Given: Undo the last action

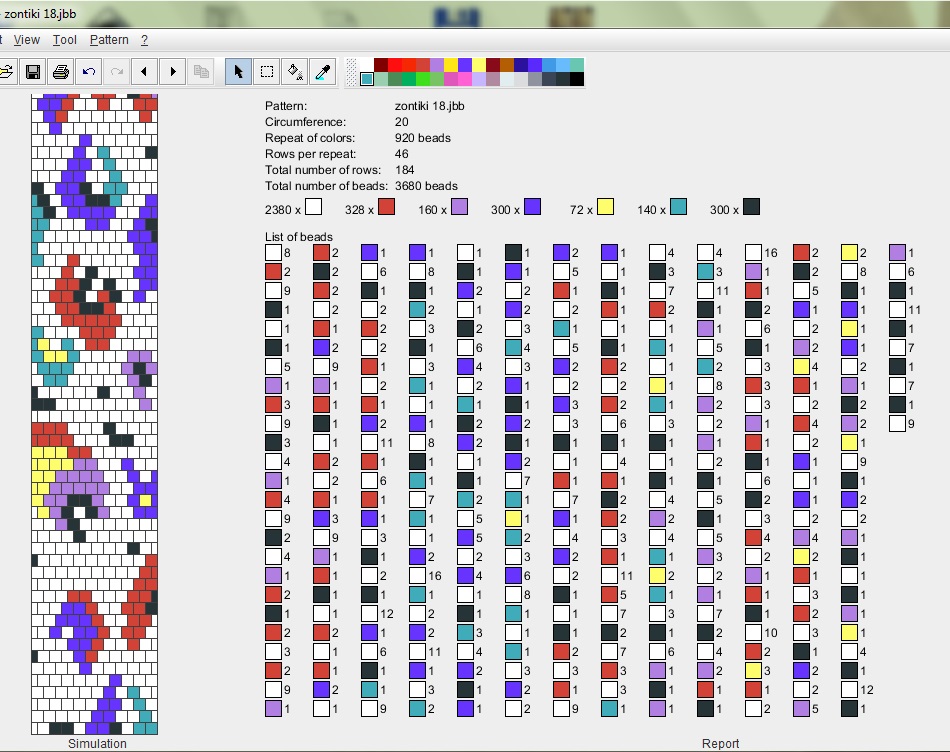Looking at the screenshot, I should tap(89, 71).
